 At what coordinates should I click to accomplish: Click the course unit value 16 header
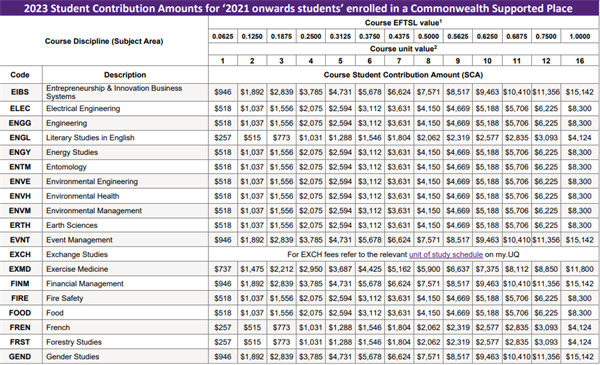[x=580, y=61]
